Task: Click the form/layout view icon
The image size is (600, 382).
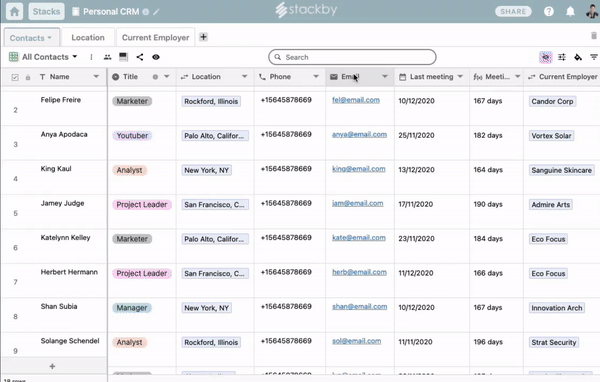Action: point(123,57)
